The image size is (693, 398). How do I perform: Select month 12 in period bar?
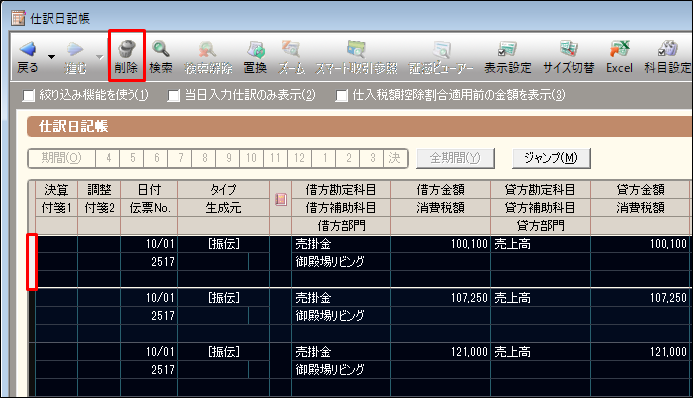[x=300, y=158]
